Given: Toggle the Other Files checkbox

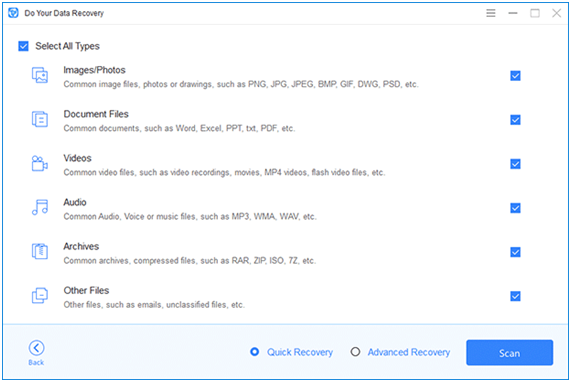Looking at the screenshot, I should pyautogui.click(x=515, y=296).
